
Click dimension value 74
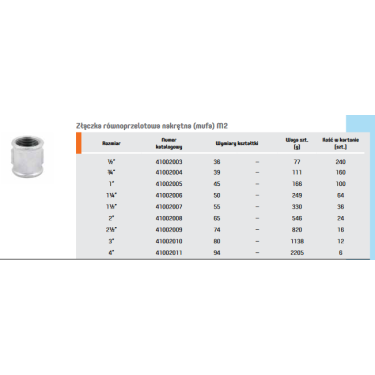(217, 230)
